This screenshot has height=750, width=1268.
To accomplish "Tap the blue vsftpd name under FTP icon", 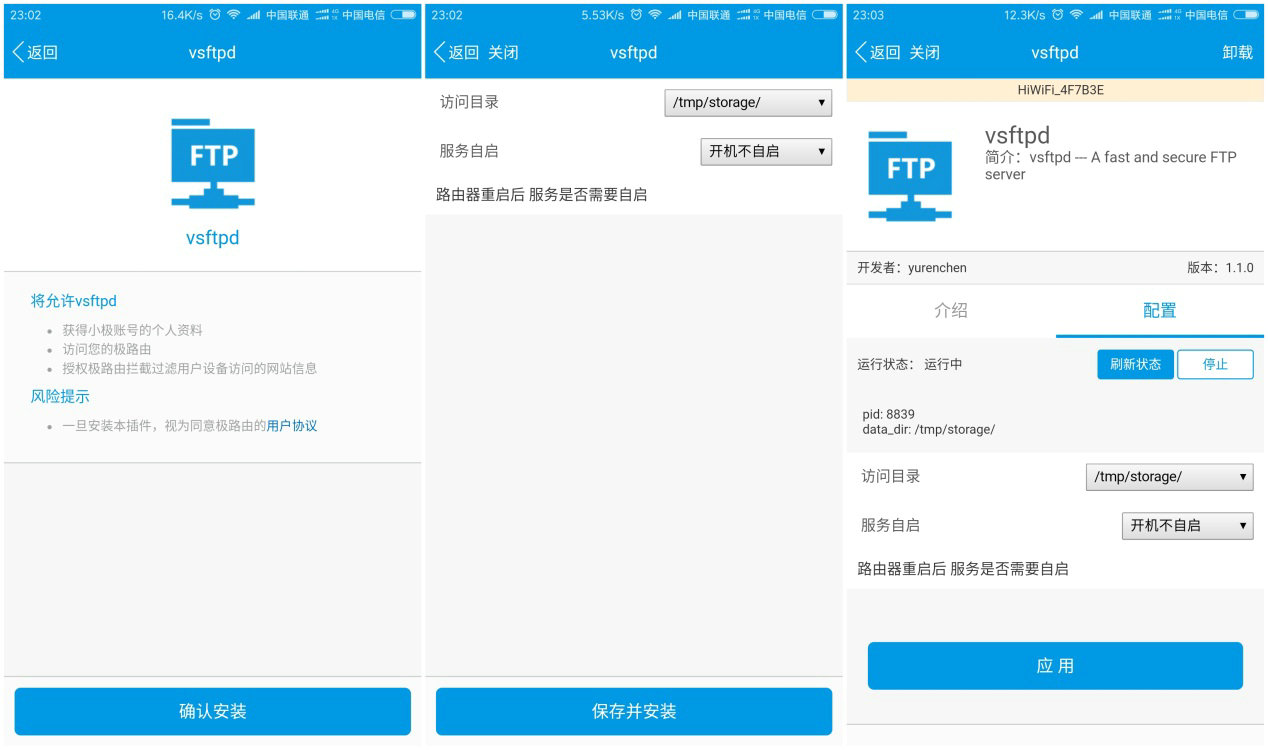I will [213, 238].
